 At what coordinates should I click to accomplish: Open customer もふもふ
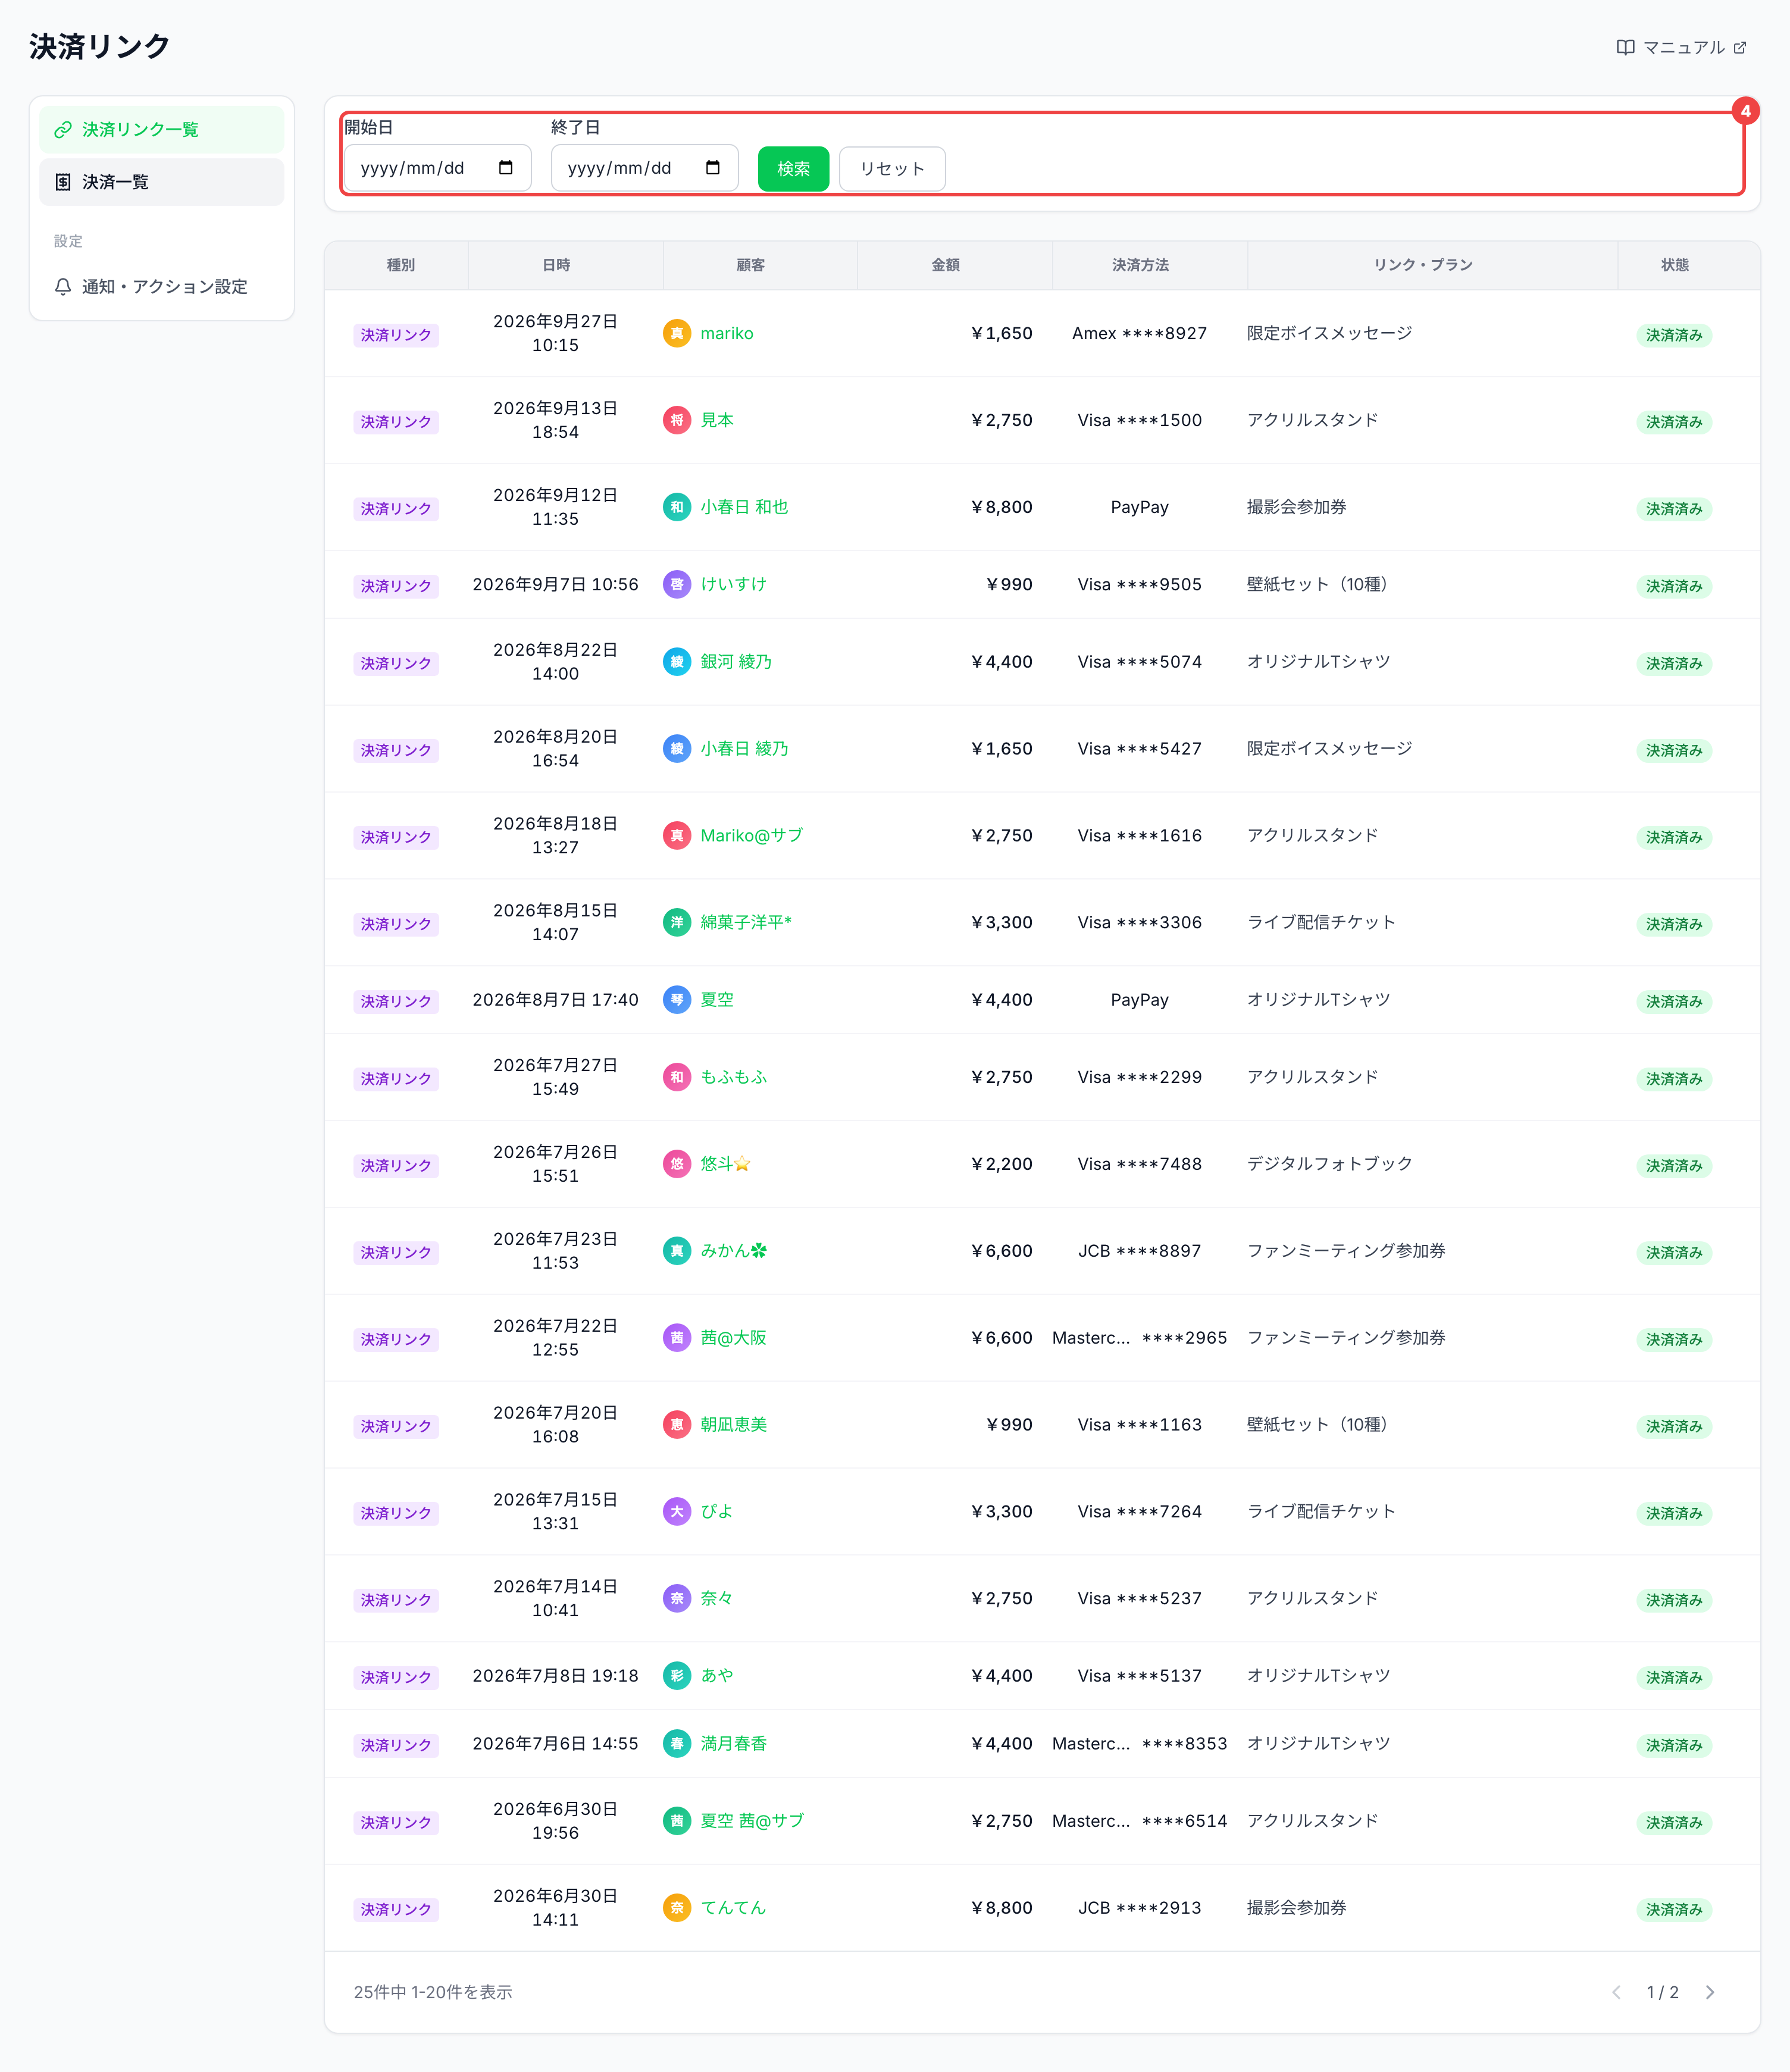pyautogui.click(x=733, y=1077)
